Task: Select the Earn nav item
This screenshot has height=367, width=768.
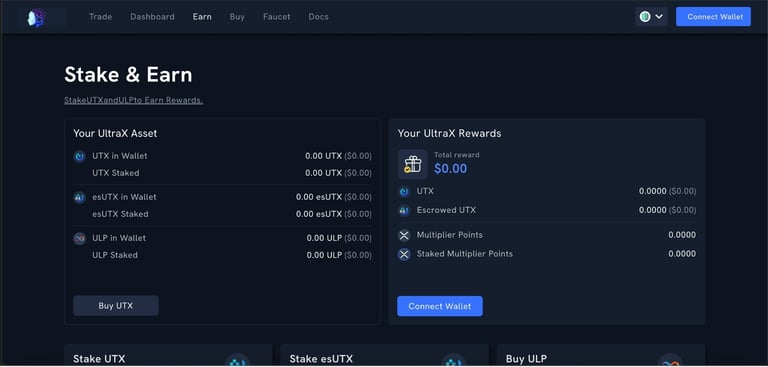Action: tap(202, 17)
